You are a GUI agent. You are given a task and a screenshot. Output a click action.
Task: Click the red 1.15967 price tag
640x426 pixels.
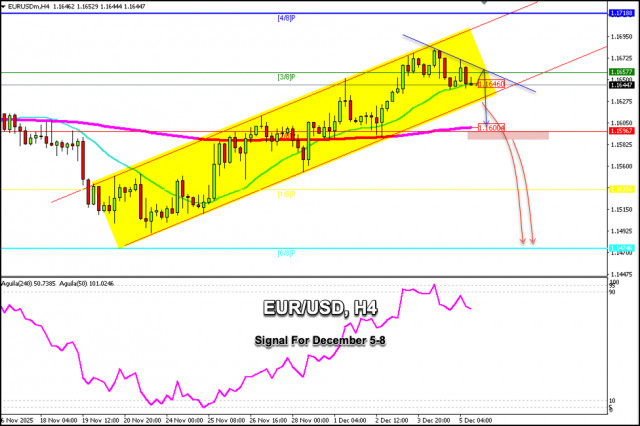coord(622,131)
